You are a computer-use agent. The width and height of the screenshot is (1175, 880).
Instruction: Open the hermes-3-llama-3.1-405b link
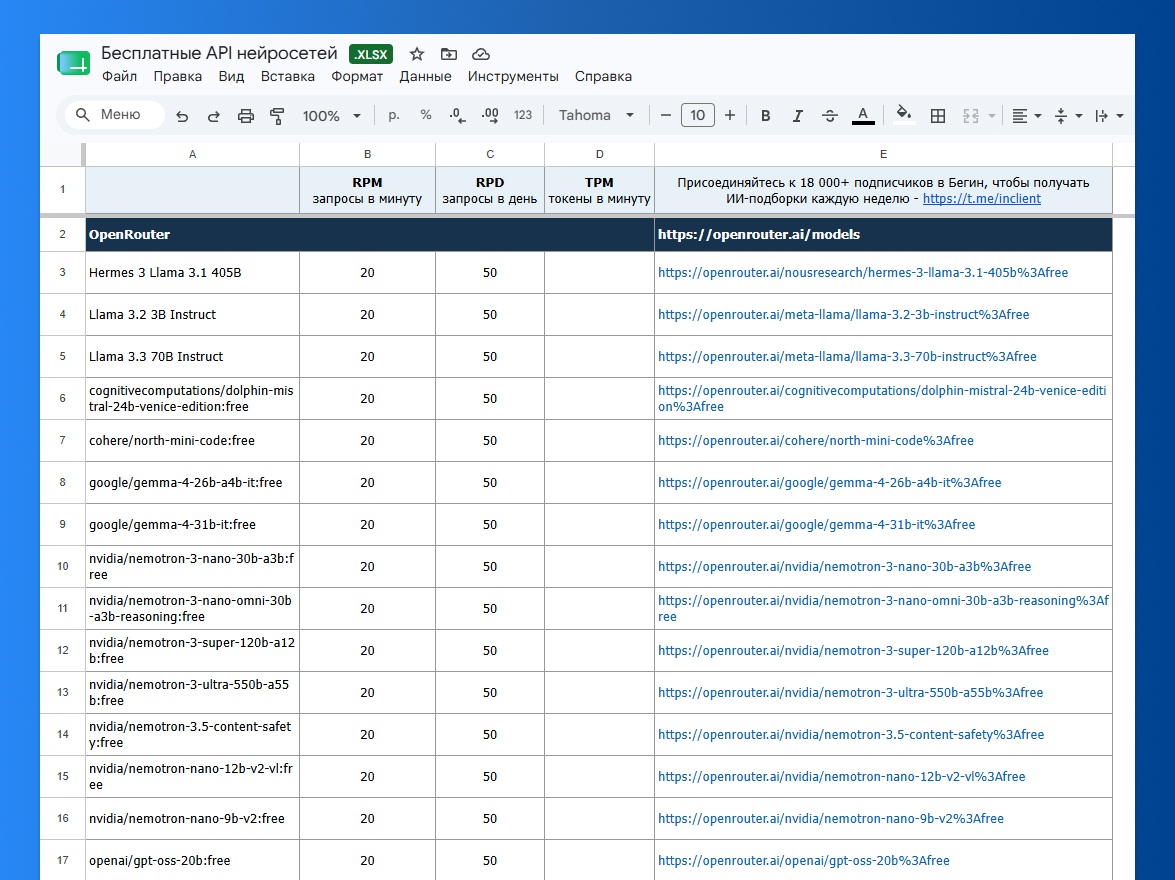click(x=863, y=273)
